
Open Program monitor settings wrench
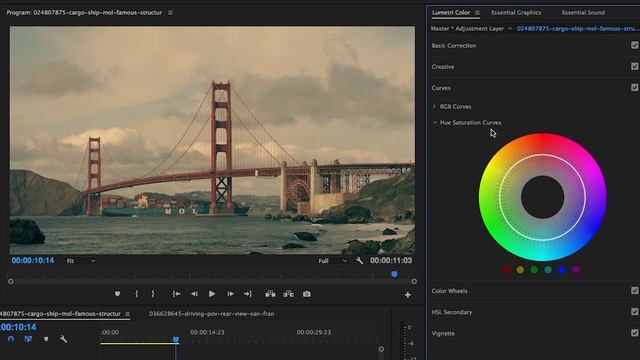[x=359, y=260]
